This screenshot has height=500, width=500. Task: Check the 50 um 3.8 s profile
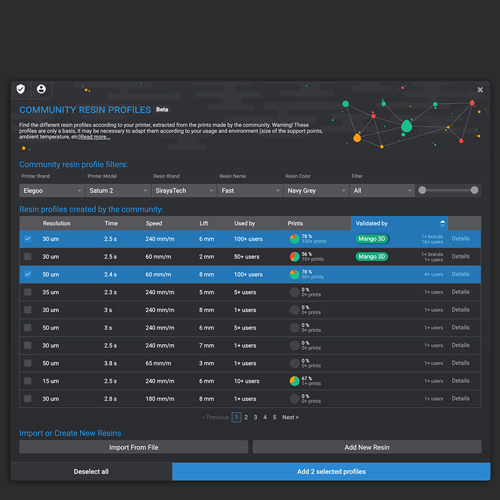click(x=28, y=363)
